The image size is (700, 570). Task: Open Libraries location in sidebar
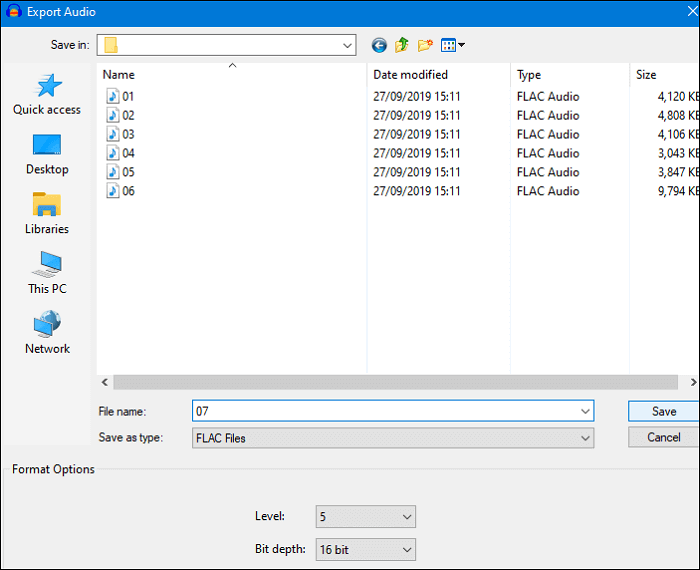pos(47,214)
